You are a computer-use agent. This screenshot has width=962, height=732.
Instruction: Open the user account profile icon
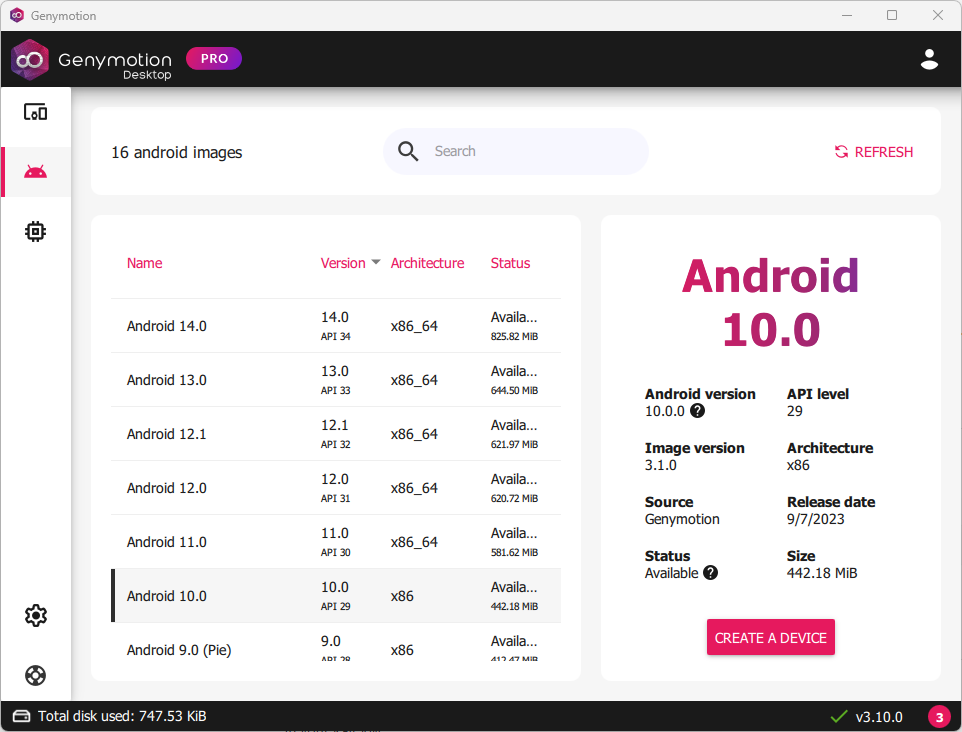click(x=929, y=59)
